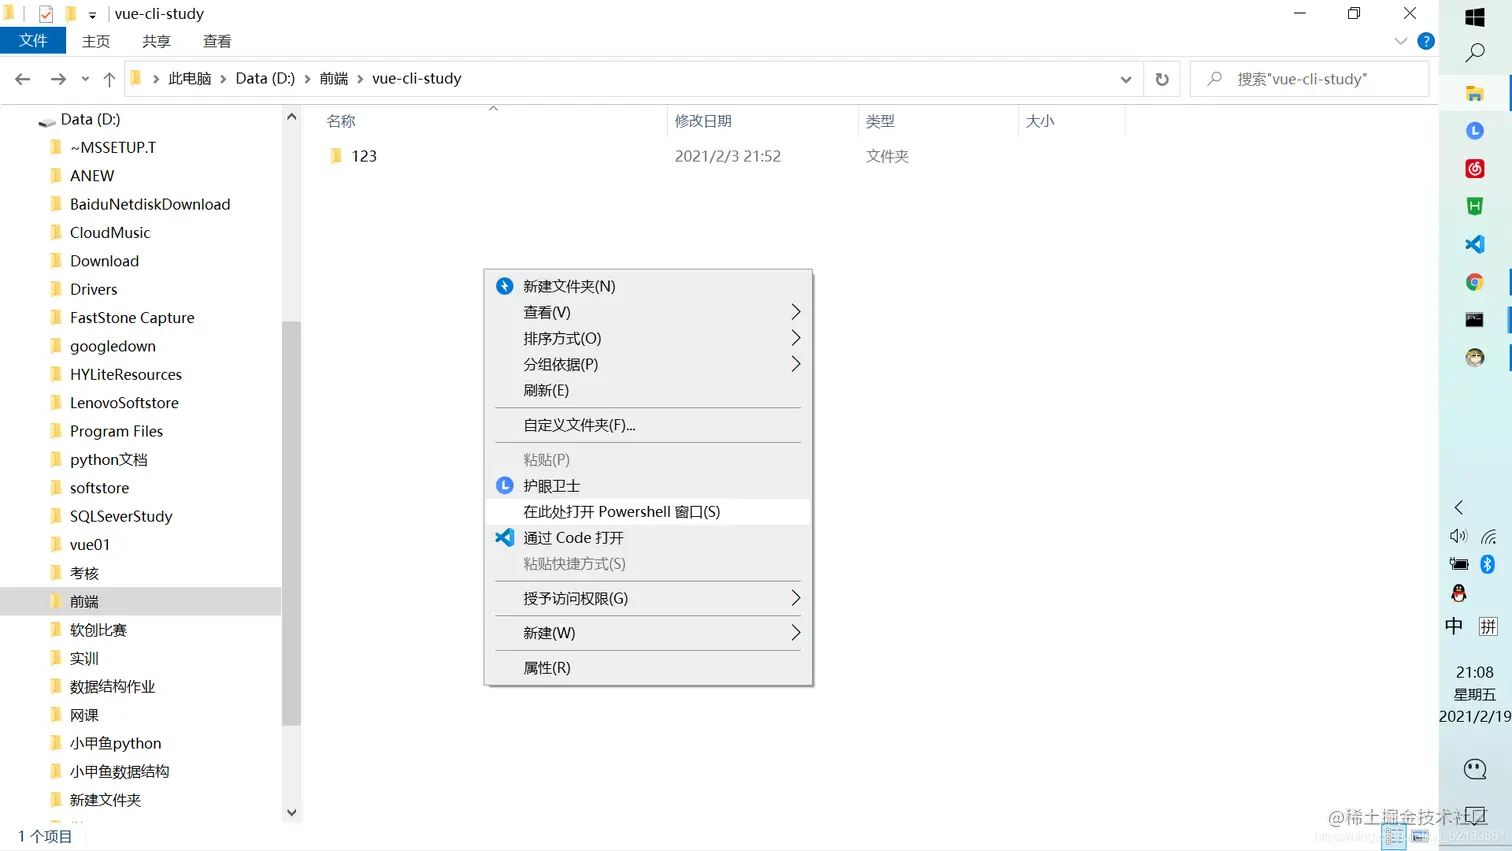Expand the ribbon chevron
This screenshot has width=1512, height=851.
coord(1400,41)
